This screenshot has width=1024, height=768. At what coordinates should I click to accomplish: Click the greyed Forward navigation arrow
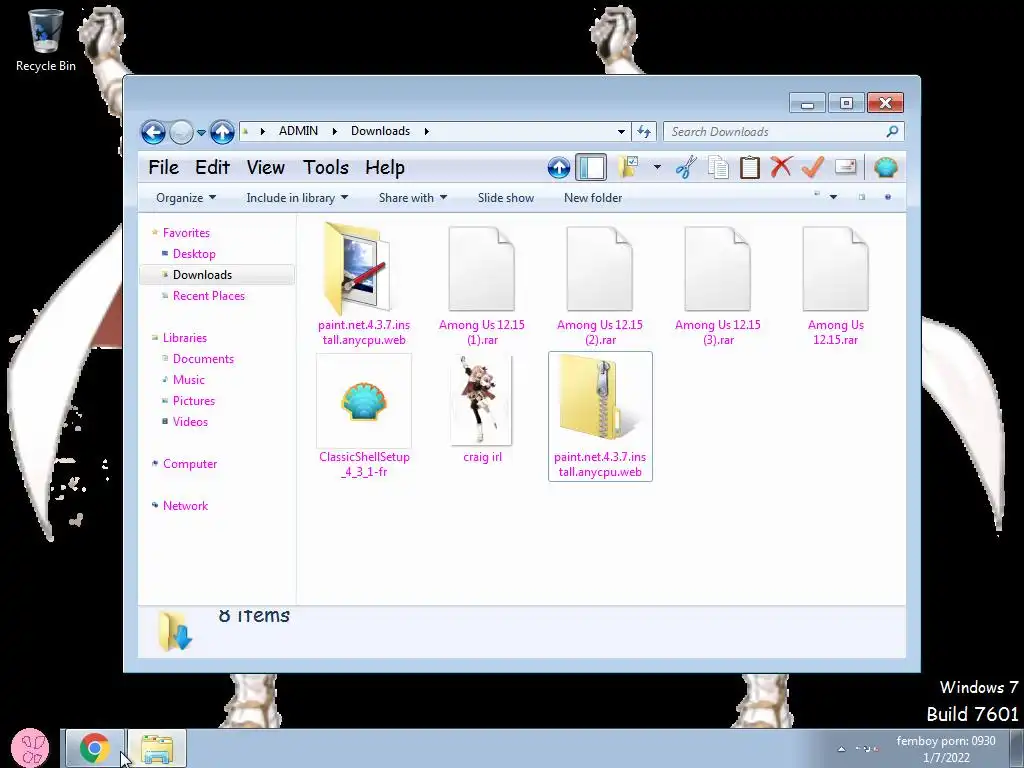[181, 133]
